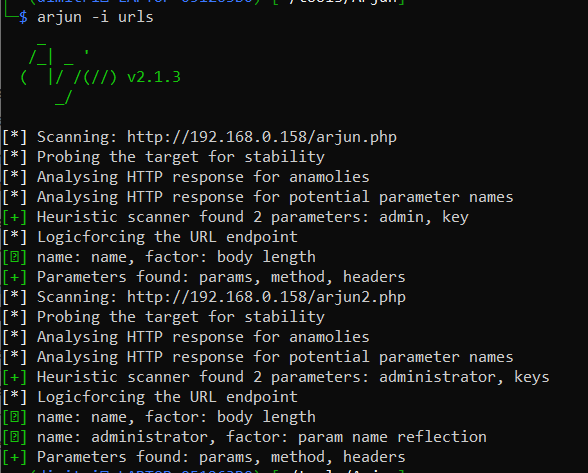Screen dimensions: 588x473
Task: Click the blue dollar prompt symbol
Action: (x=23, y=17)
